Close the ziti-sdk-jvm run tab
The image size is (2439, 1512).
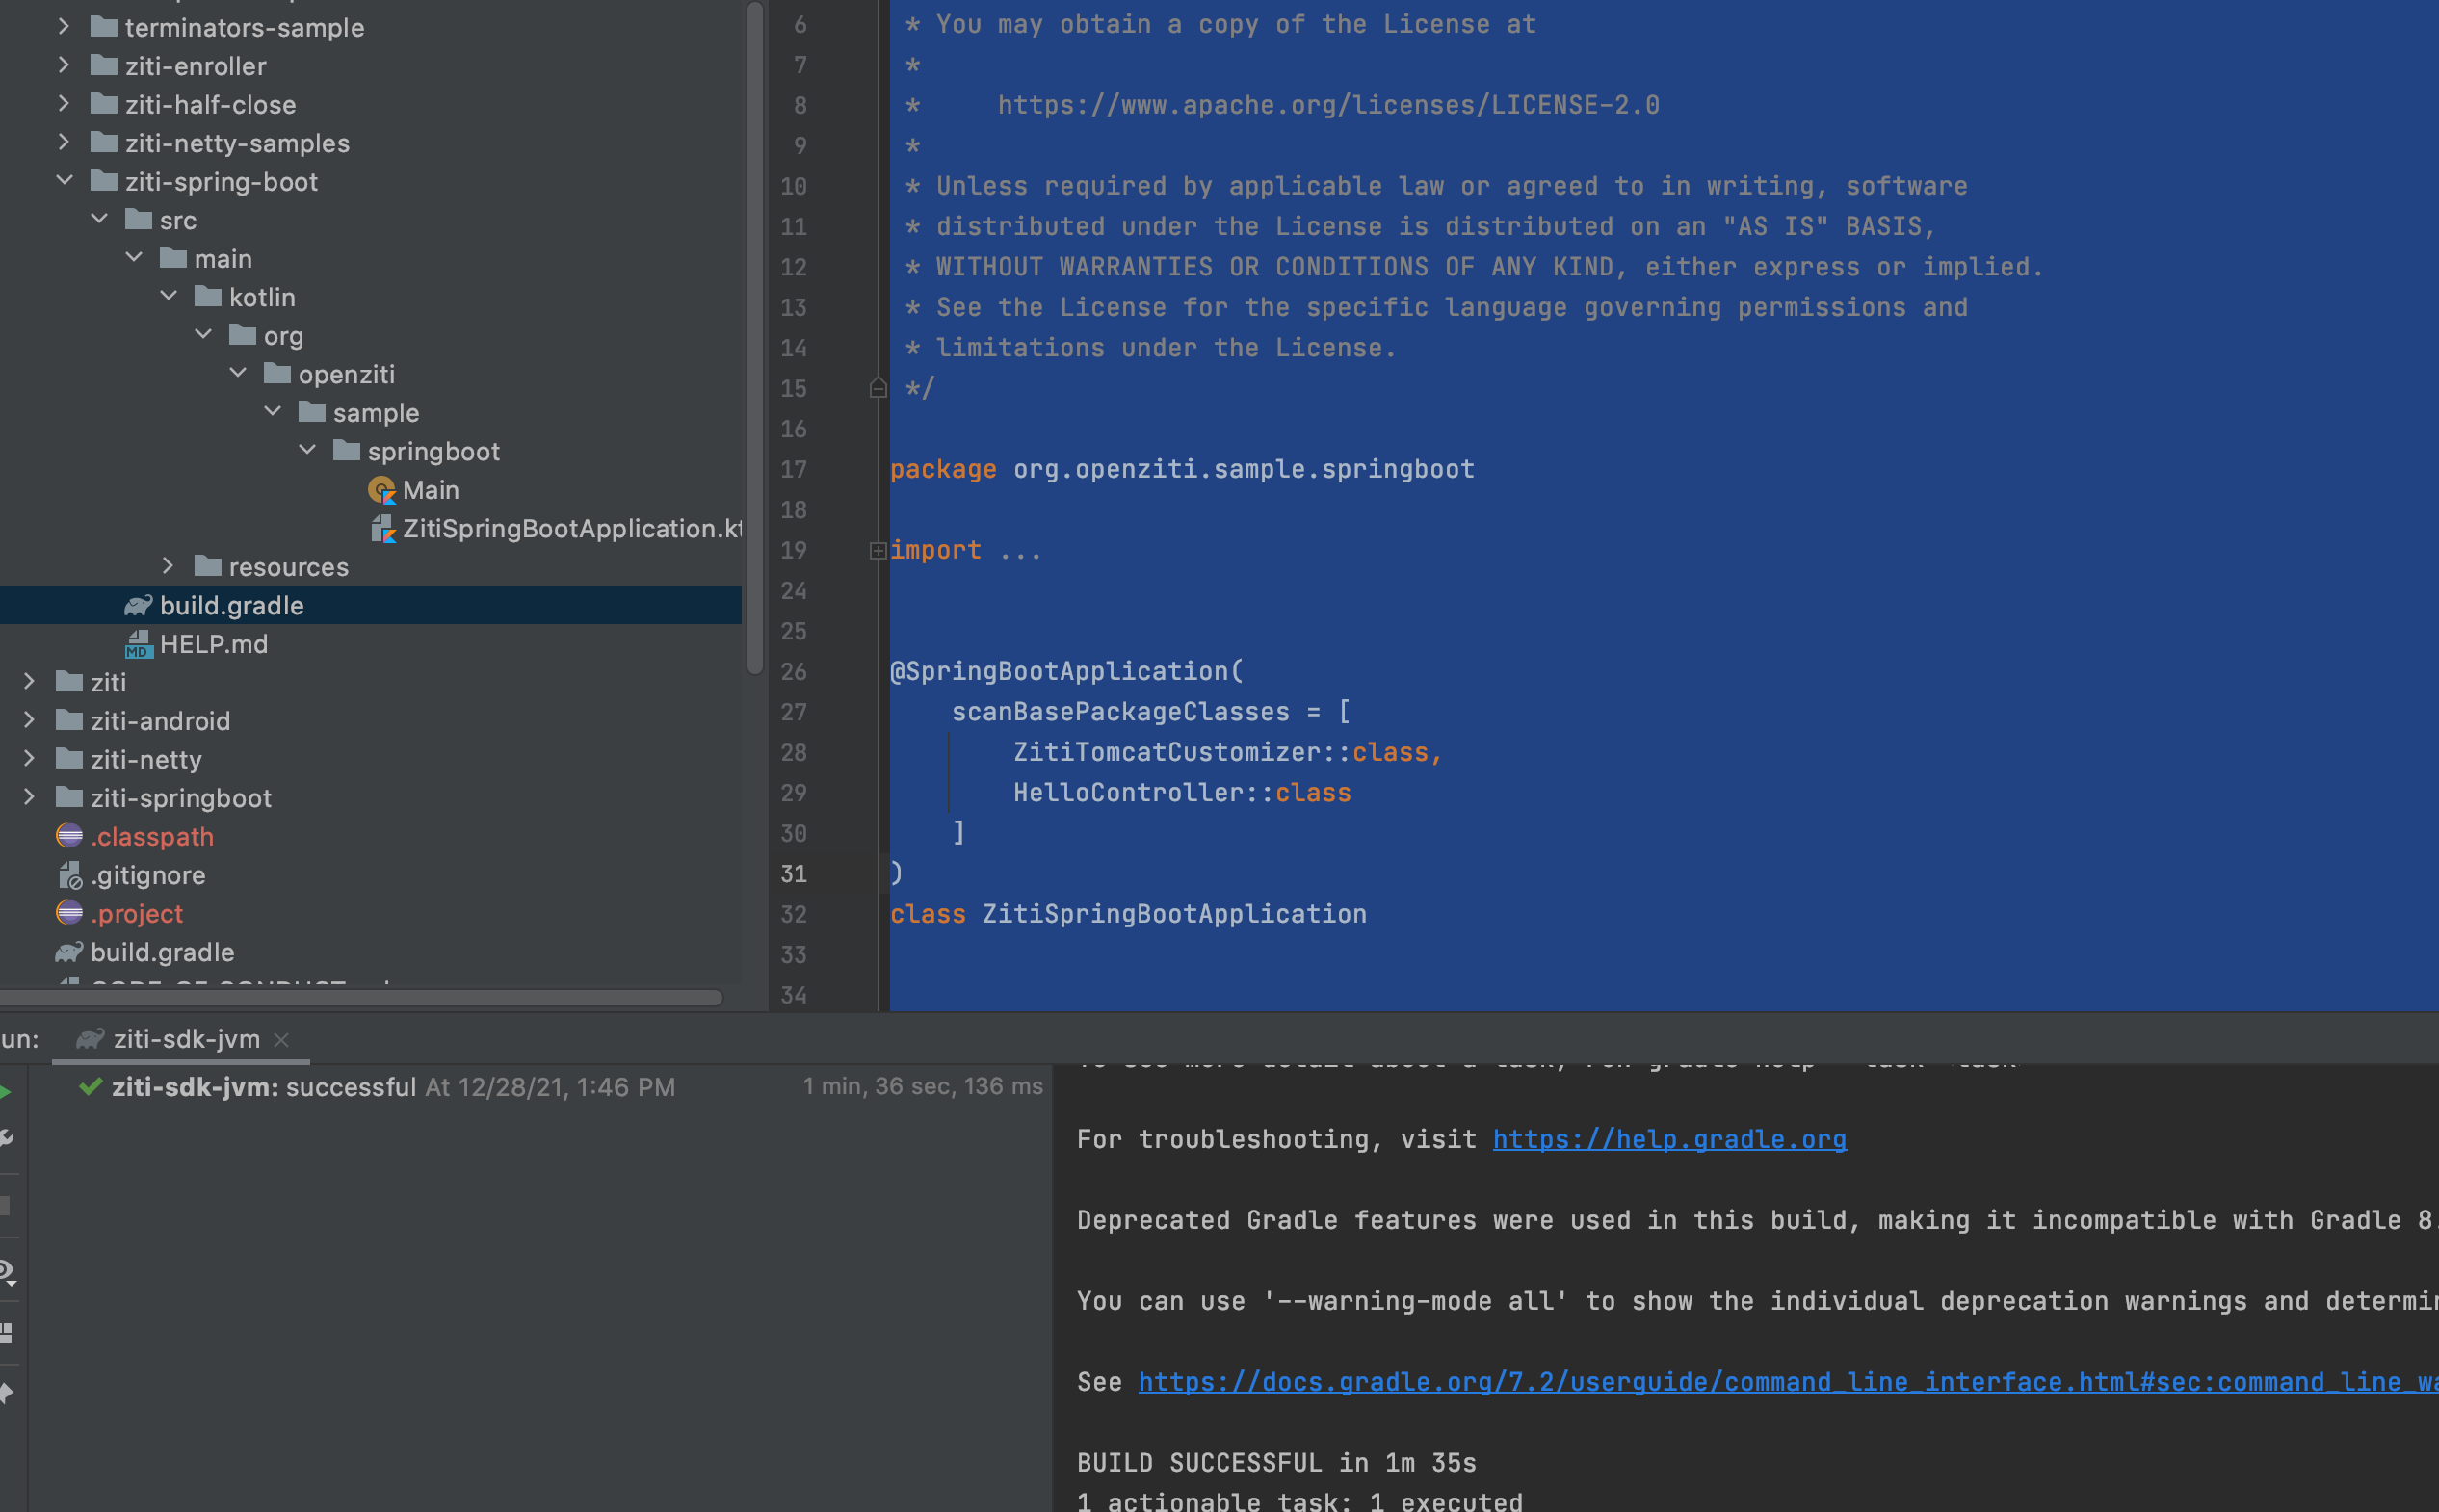pyautogui.click(x=282, y=1040)
